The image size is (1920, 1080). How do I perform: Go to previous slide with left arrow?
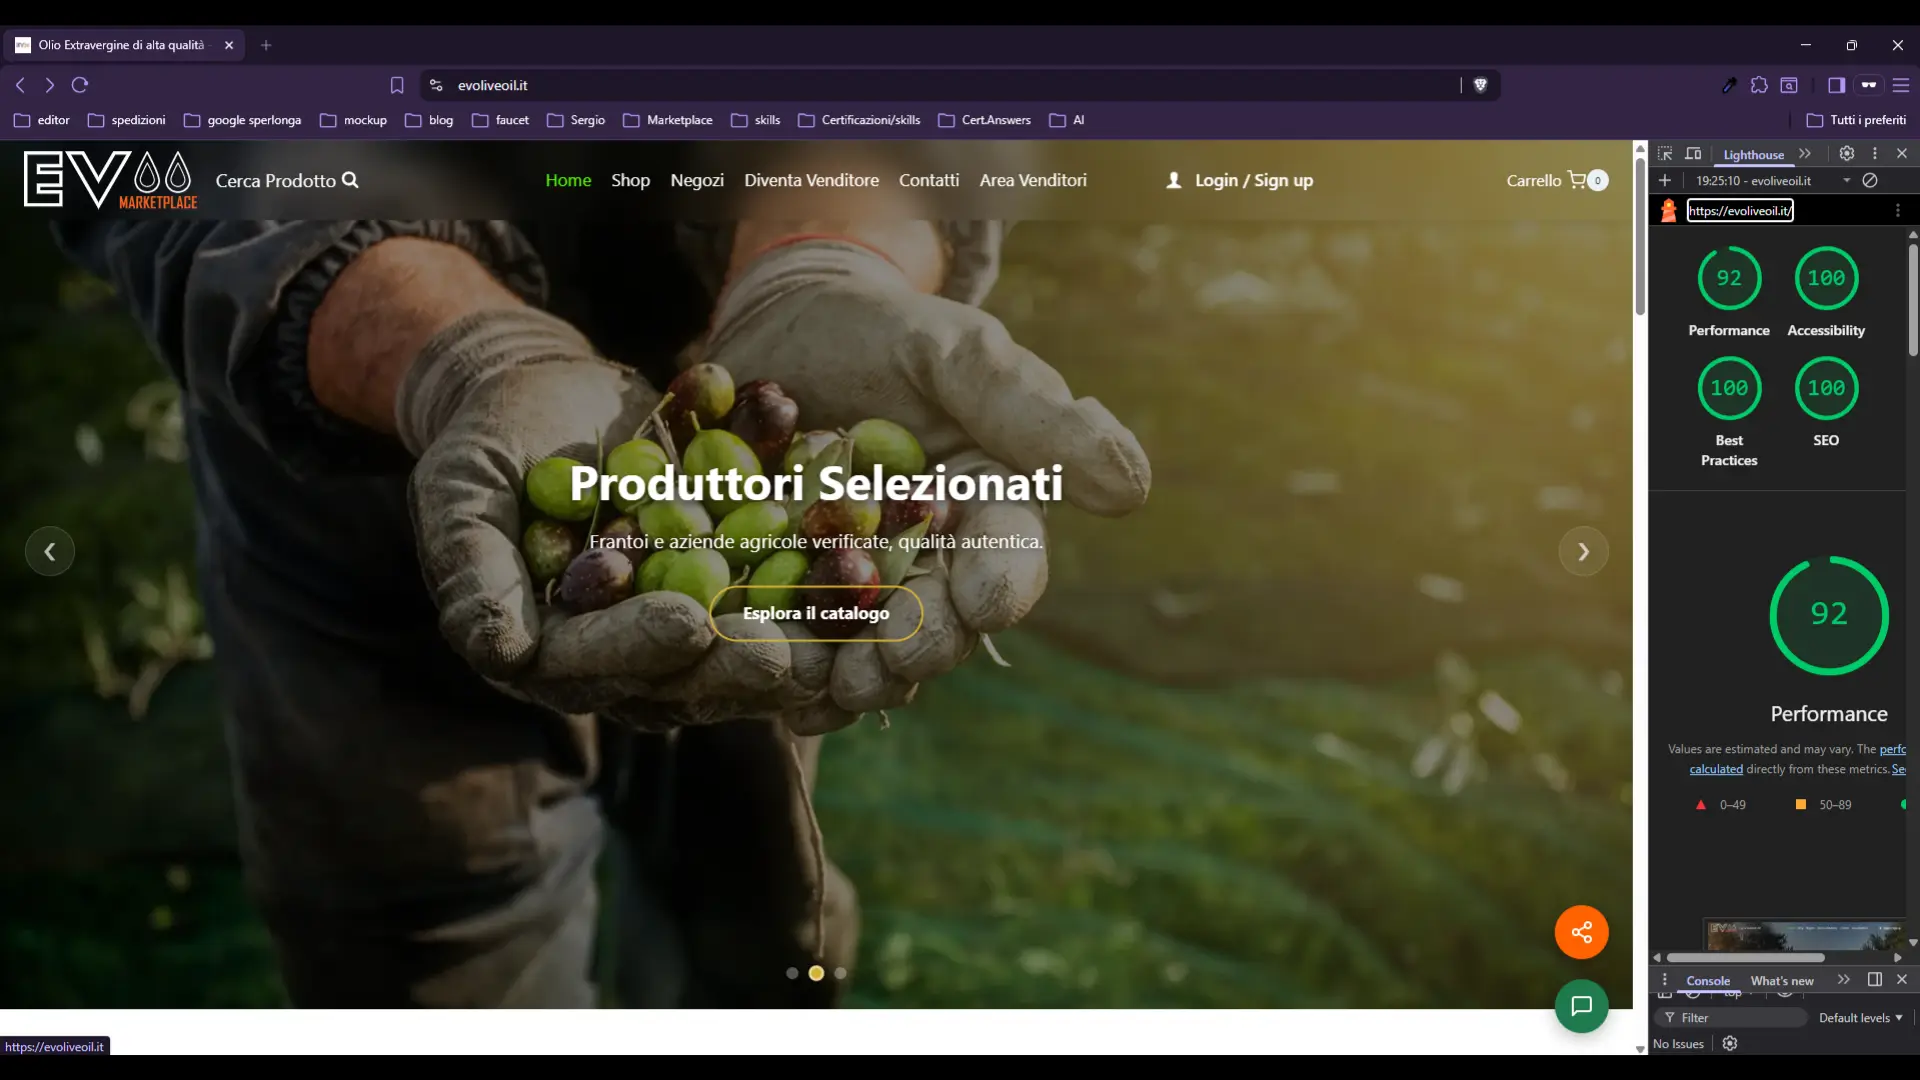tap(50, 551)
